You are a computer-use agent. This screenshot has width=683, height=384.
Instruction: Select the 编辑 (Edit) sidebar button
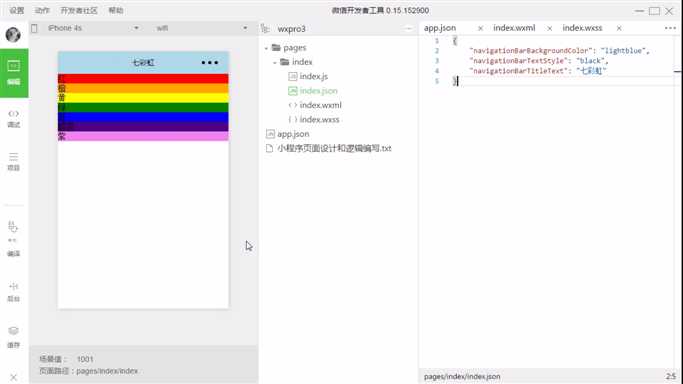tap(14, 73)
